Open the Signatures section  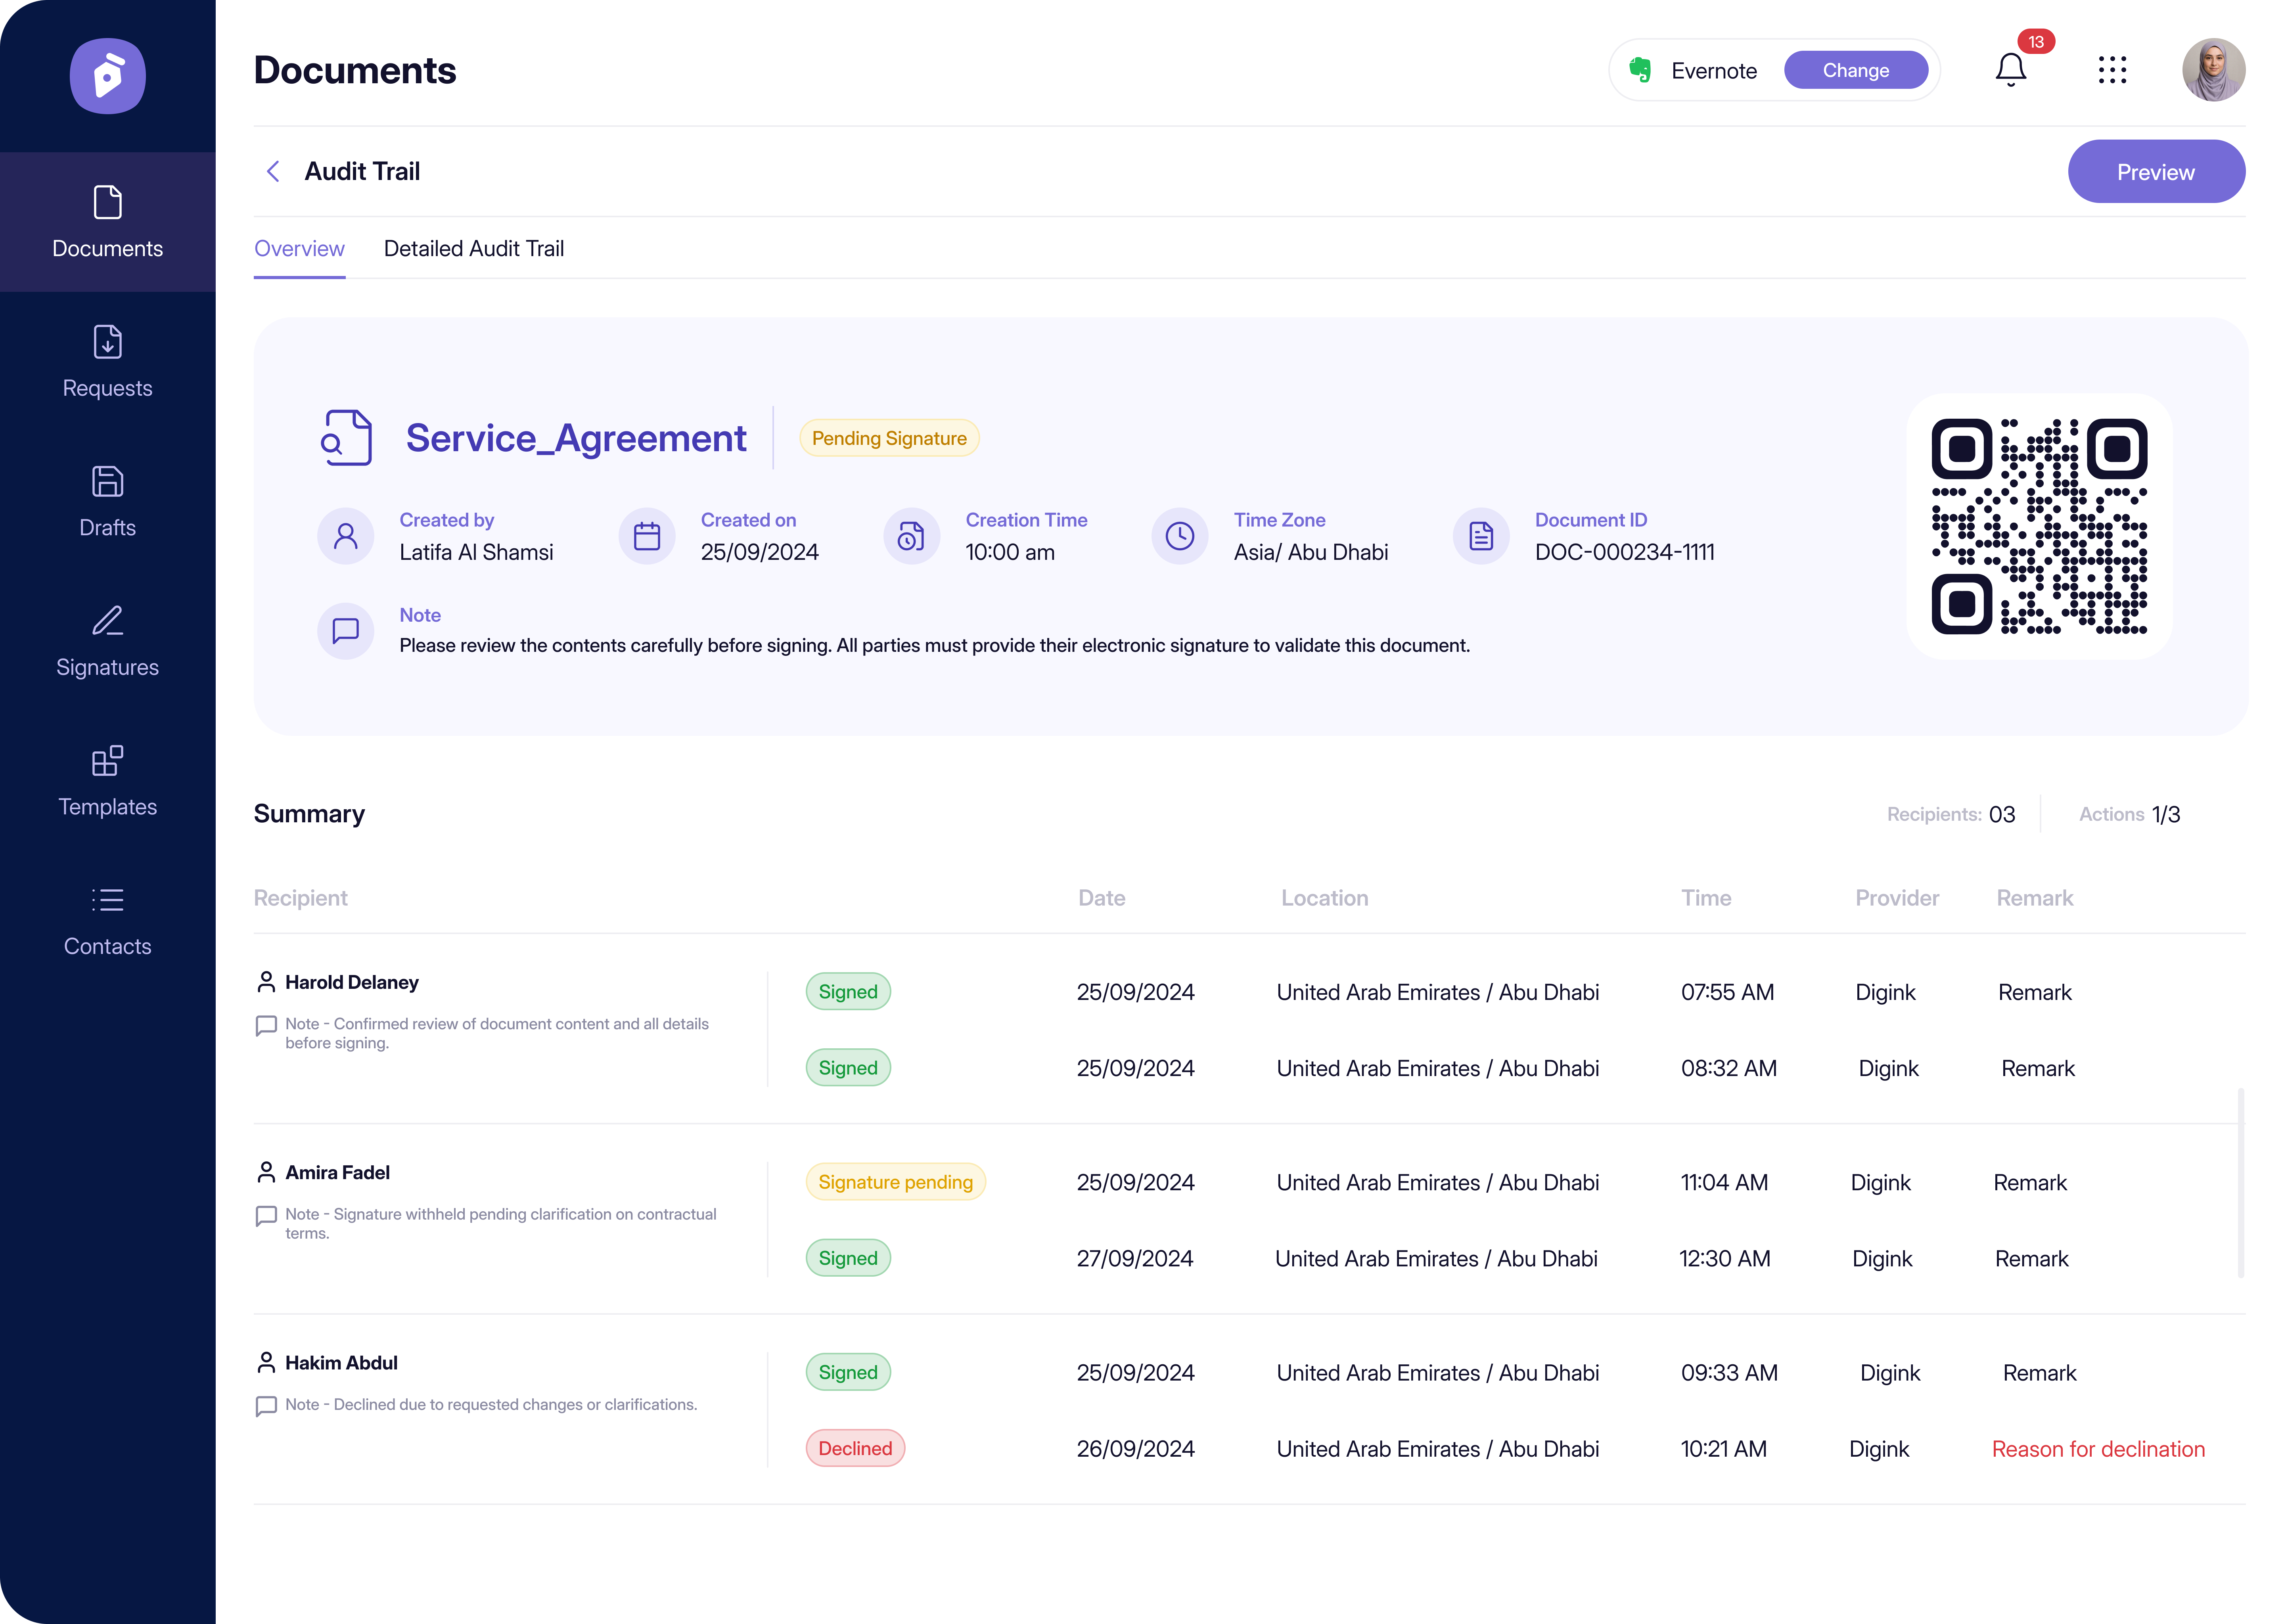tap(107, 641)
